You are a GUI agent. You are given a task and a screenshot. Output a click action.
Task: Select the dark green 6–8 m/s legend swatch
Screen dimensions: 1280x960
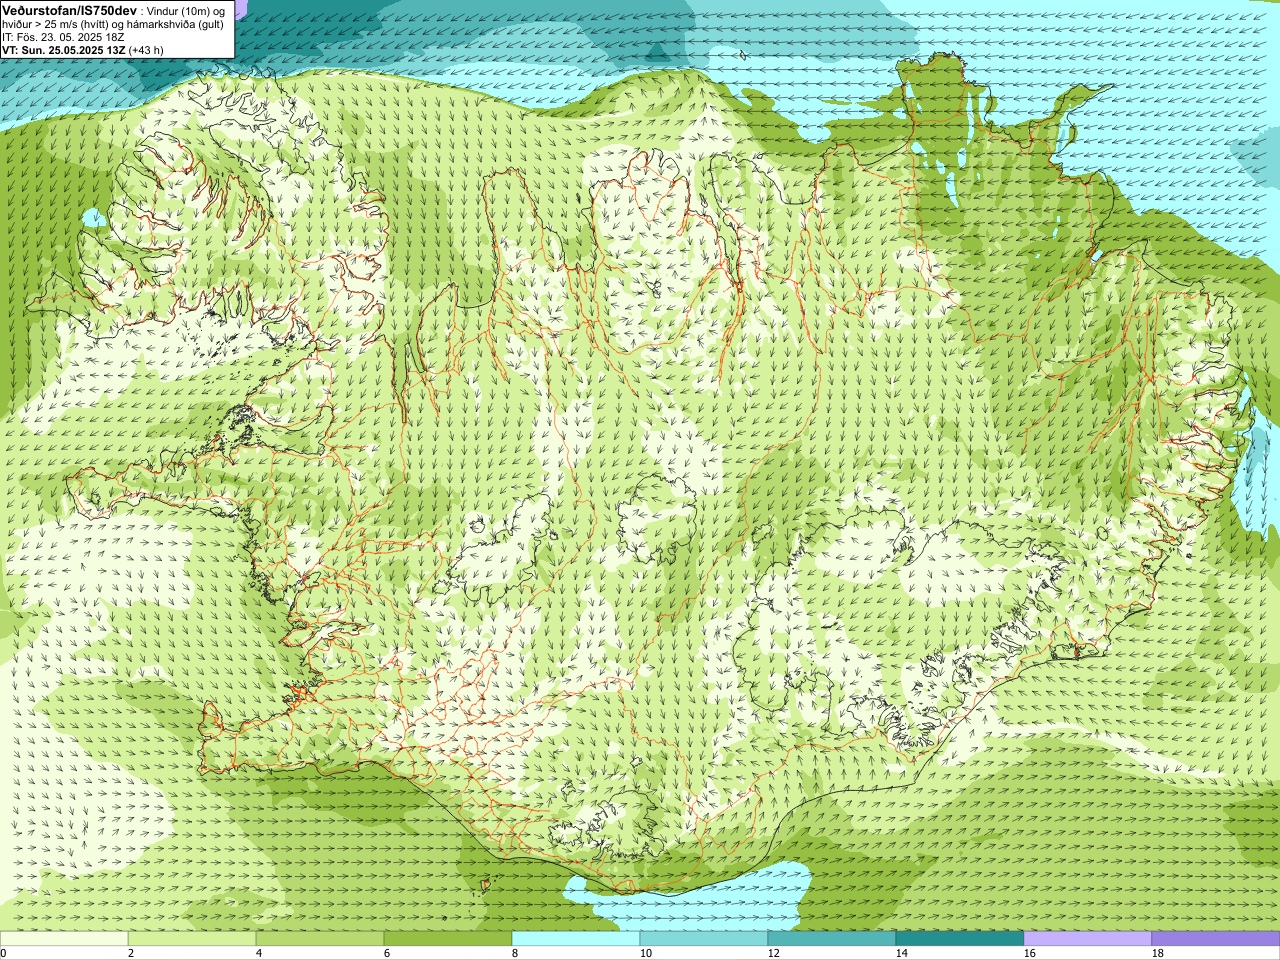coord(448,939)
